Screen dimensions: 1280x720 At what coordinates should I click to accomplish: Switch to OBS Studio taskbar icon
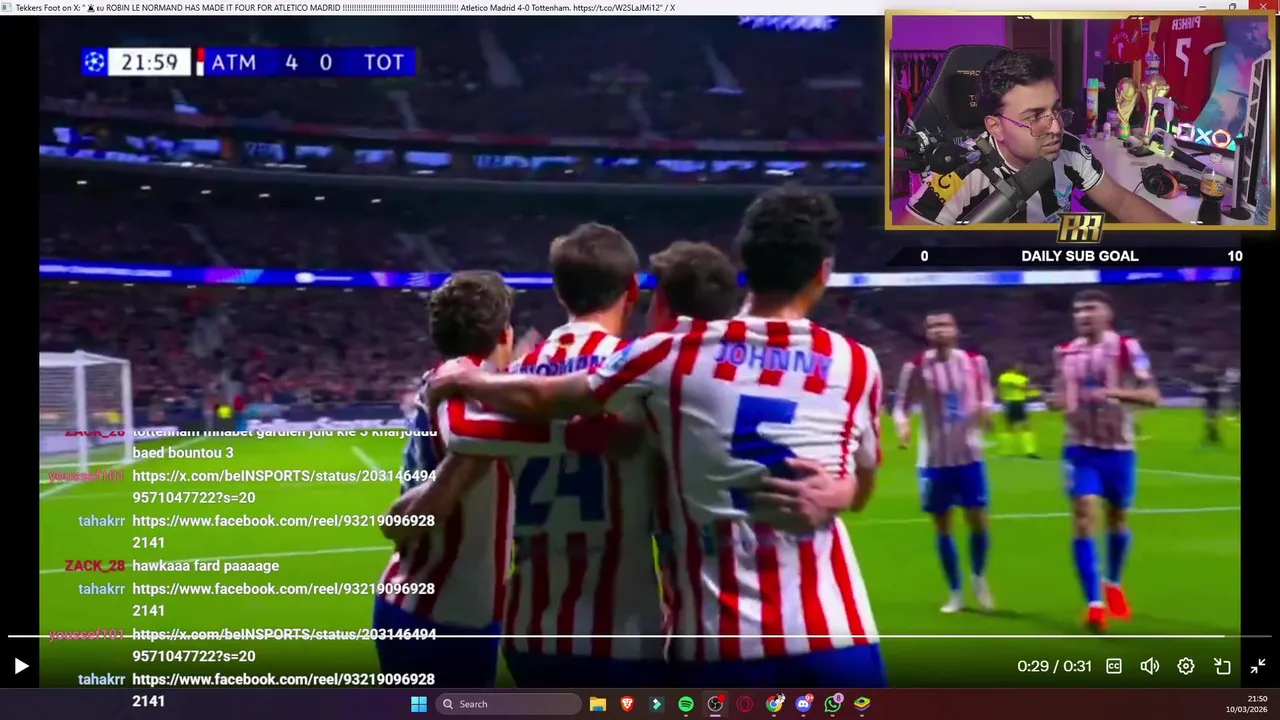715,704
